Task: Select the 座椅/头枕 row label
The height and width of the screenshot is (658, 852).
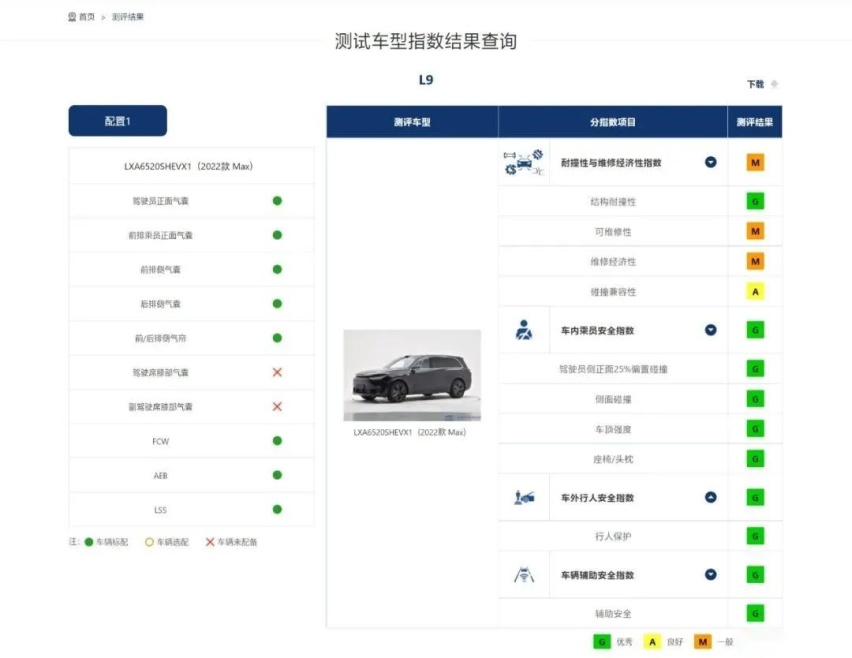Action: 613,459
